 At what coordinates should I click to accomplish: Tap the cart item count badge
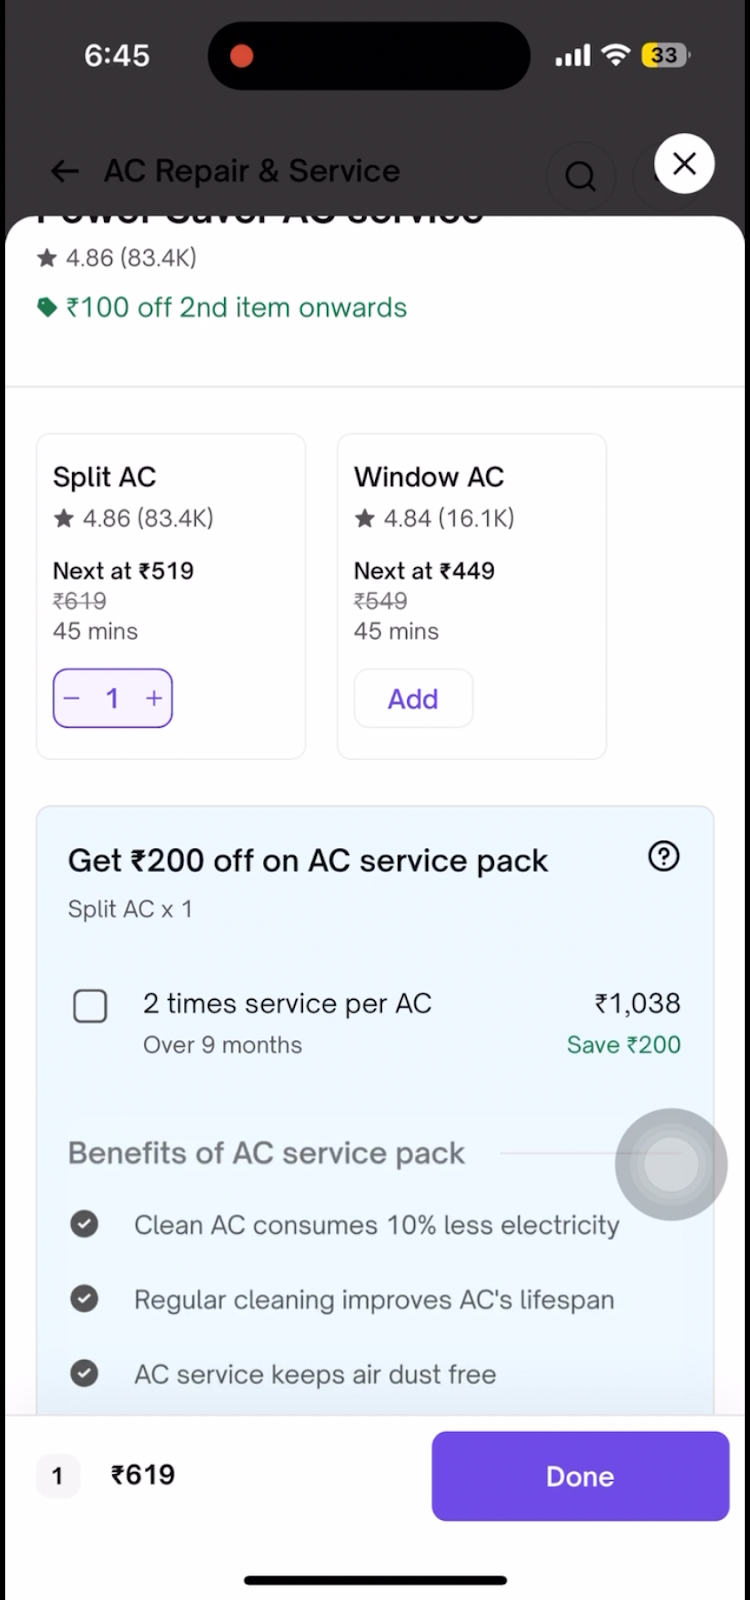57,1476
